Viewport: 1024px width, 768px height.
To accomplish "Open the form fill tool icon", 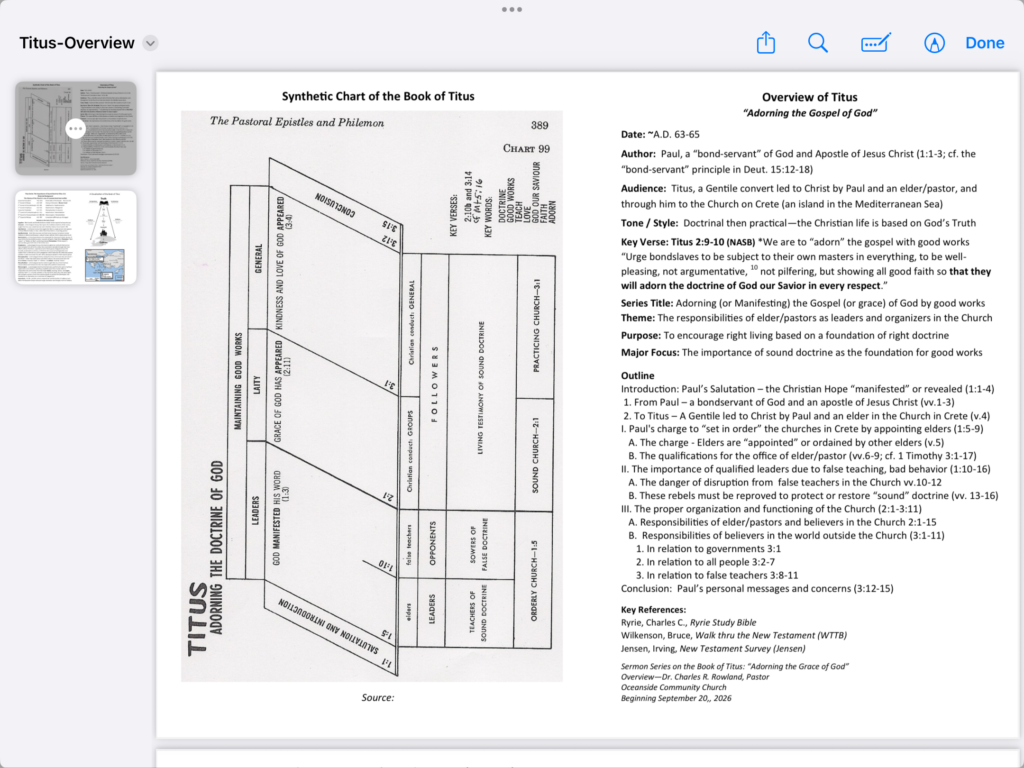I will [x=876, y=43].
